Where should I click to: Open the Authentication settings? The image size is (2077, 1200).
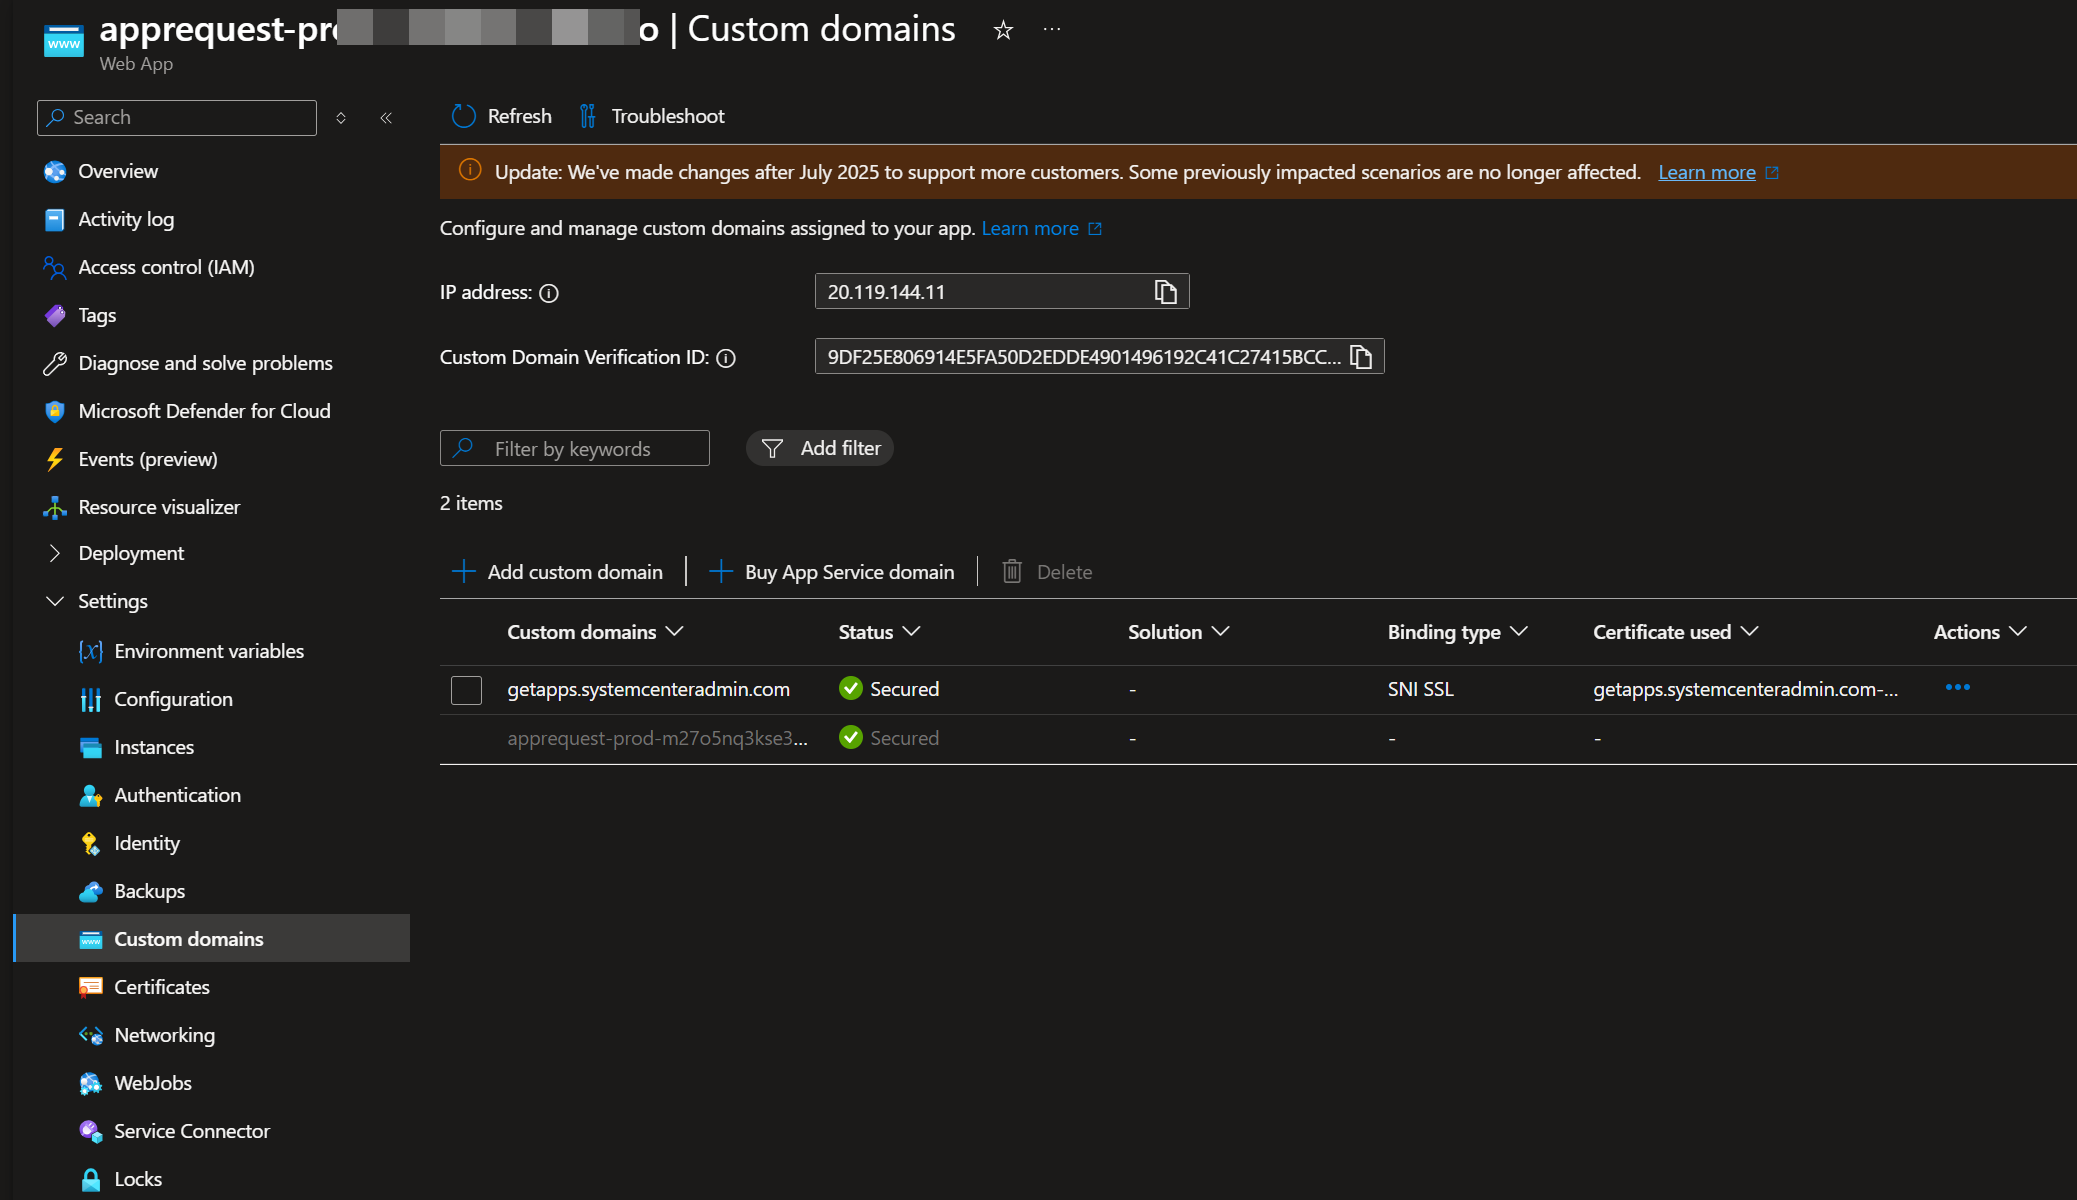click(x=177, y=795)
